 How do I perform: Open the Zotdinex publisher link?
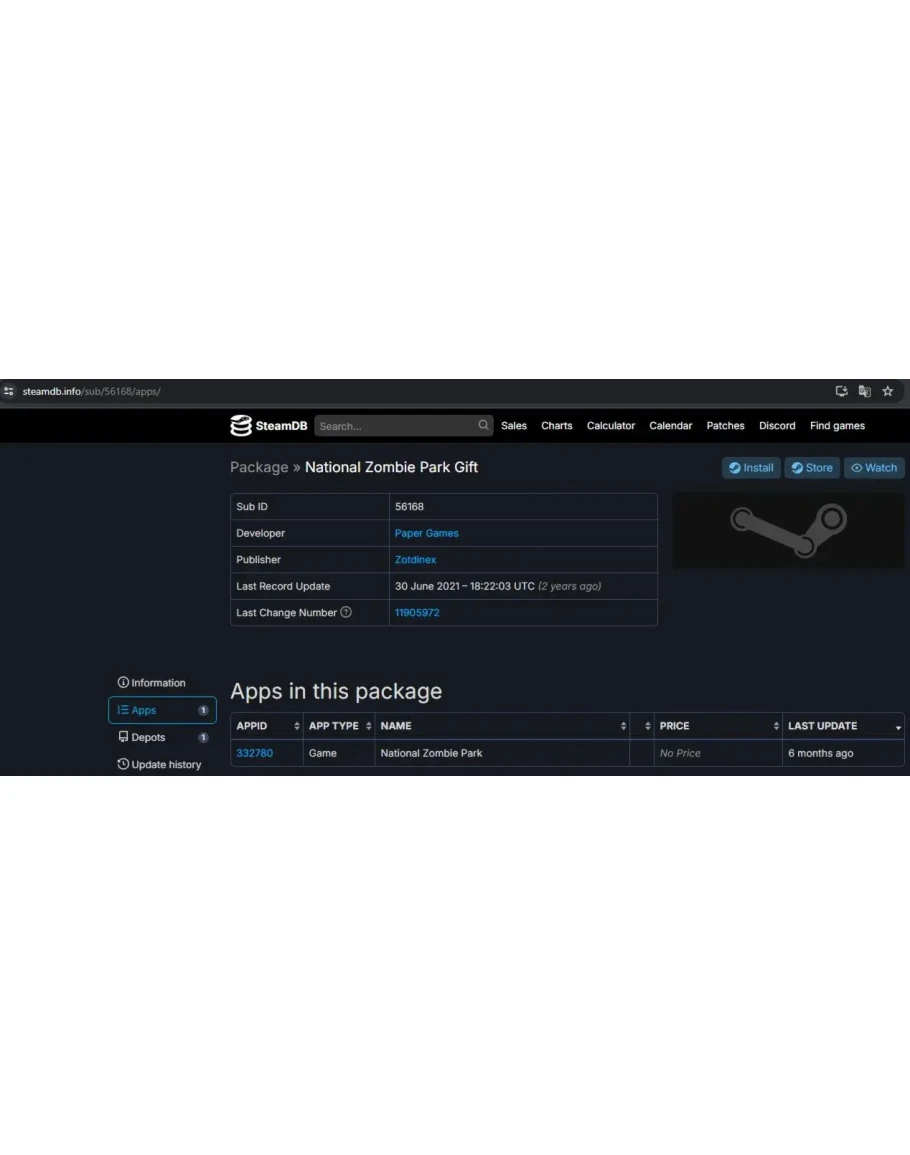(416, 560)
